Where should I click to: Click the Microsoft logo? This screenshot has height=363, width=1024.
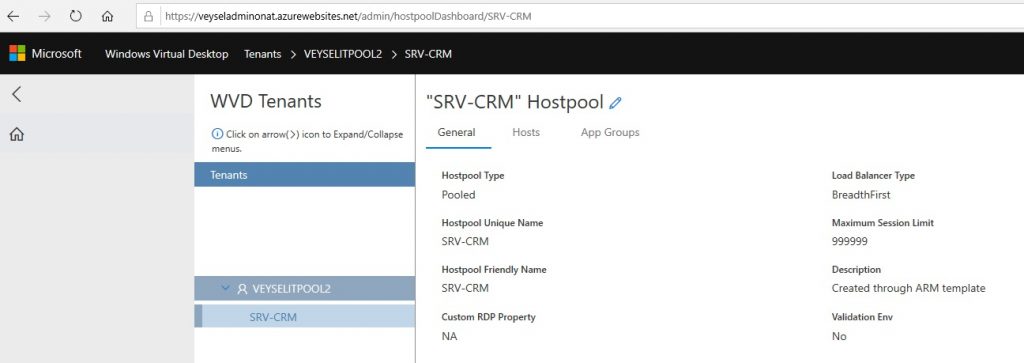pyautogui.click(x=17, y=54)
